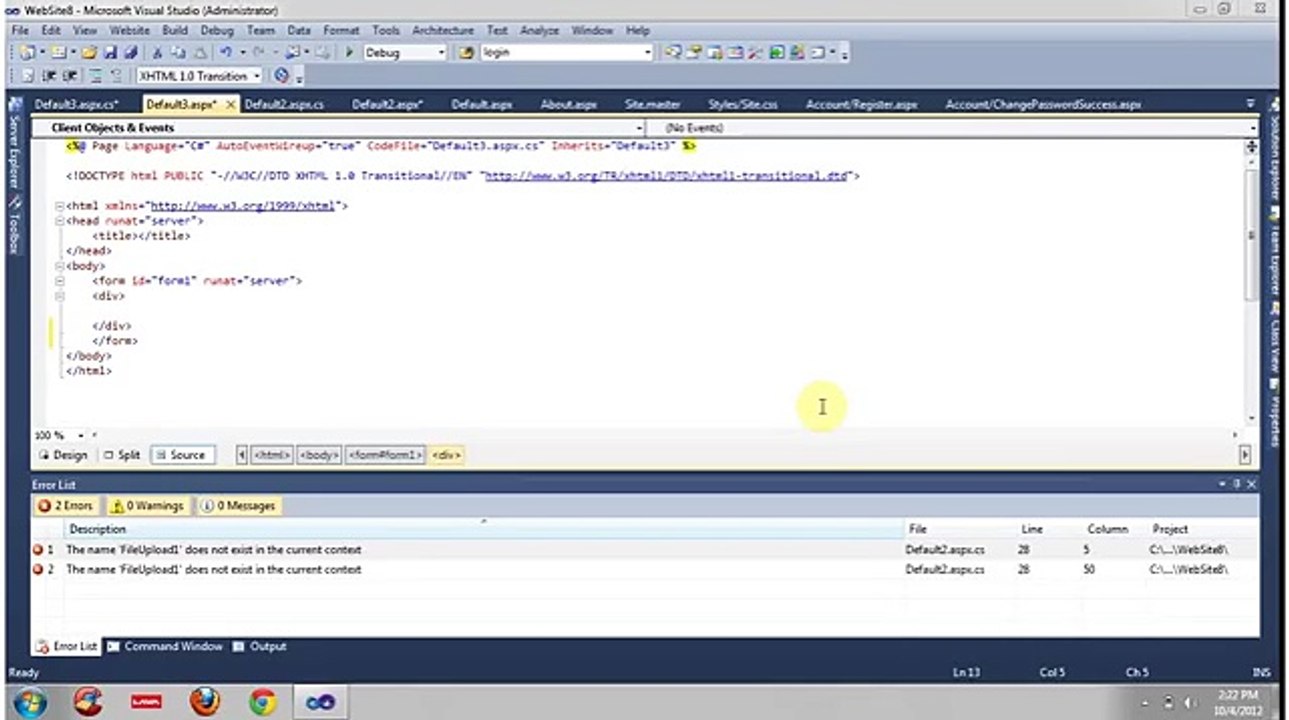Click the tag navigator left arrow button
The height and width of the screenshot is (720, 1289).
coord(242,455)
